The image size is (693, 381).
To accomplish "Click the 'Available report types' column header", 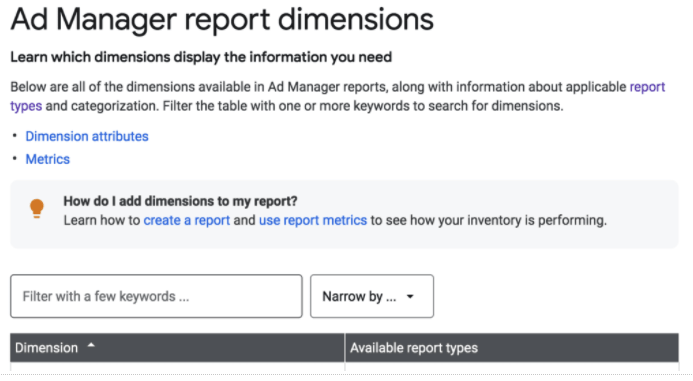I will 512,348.
